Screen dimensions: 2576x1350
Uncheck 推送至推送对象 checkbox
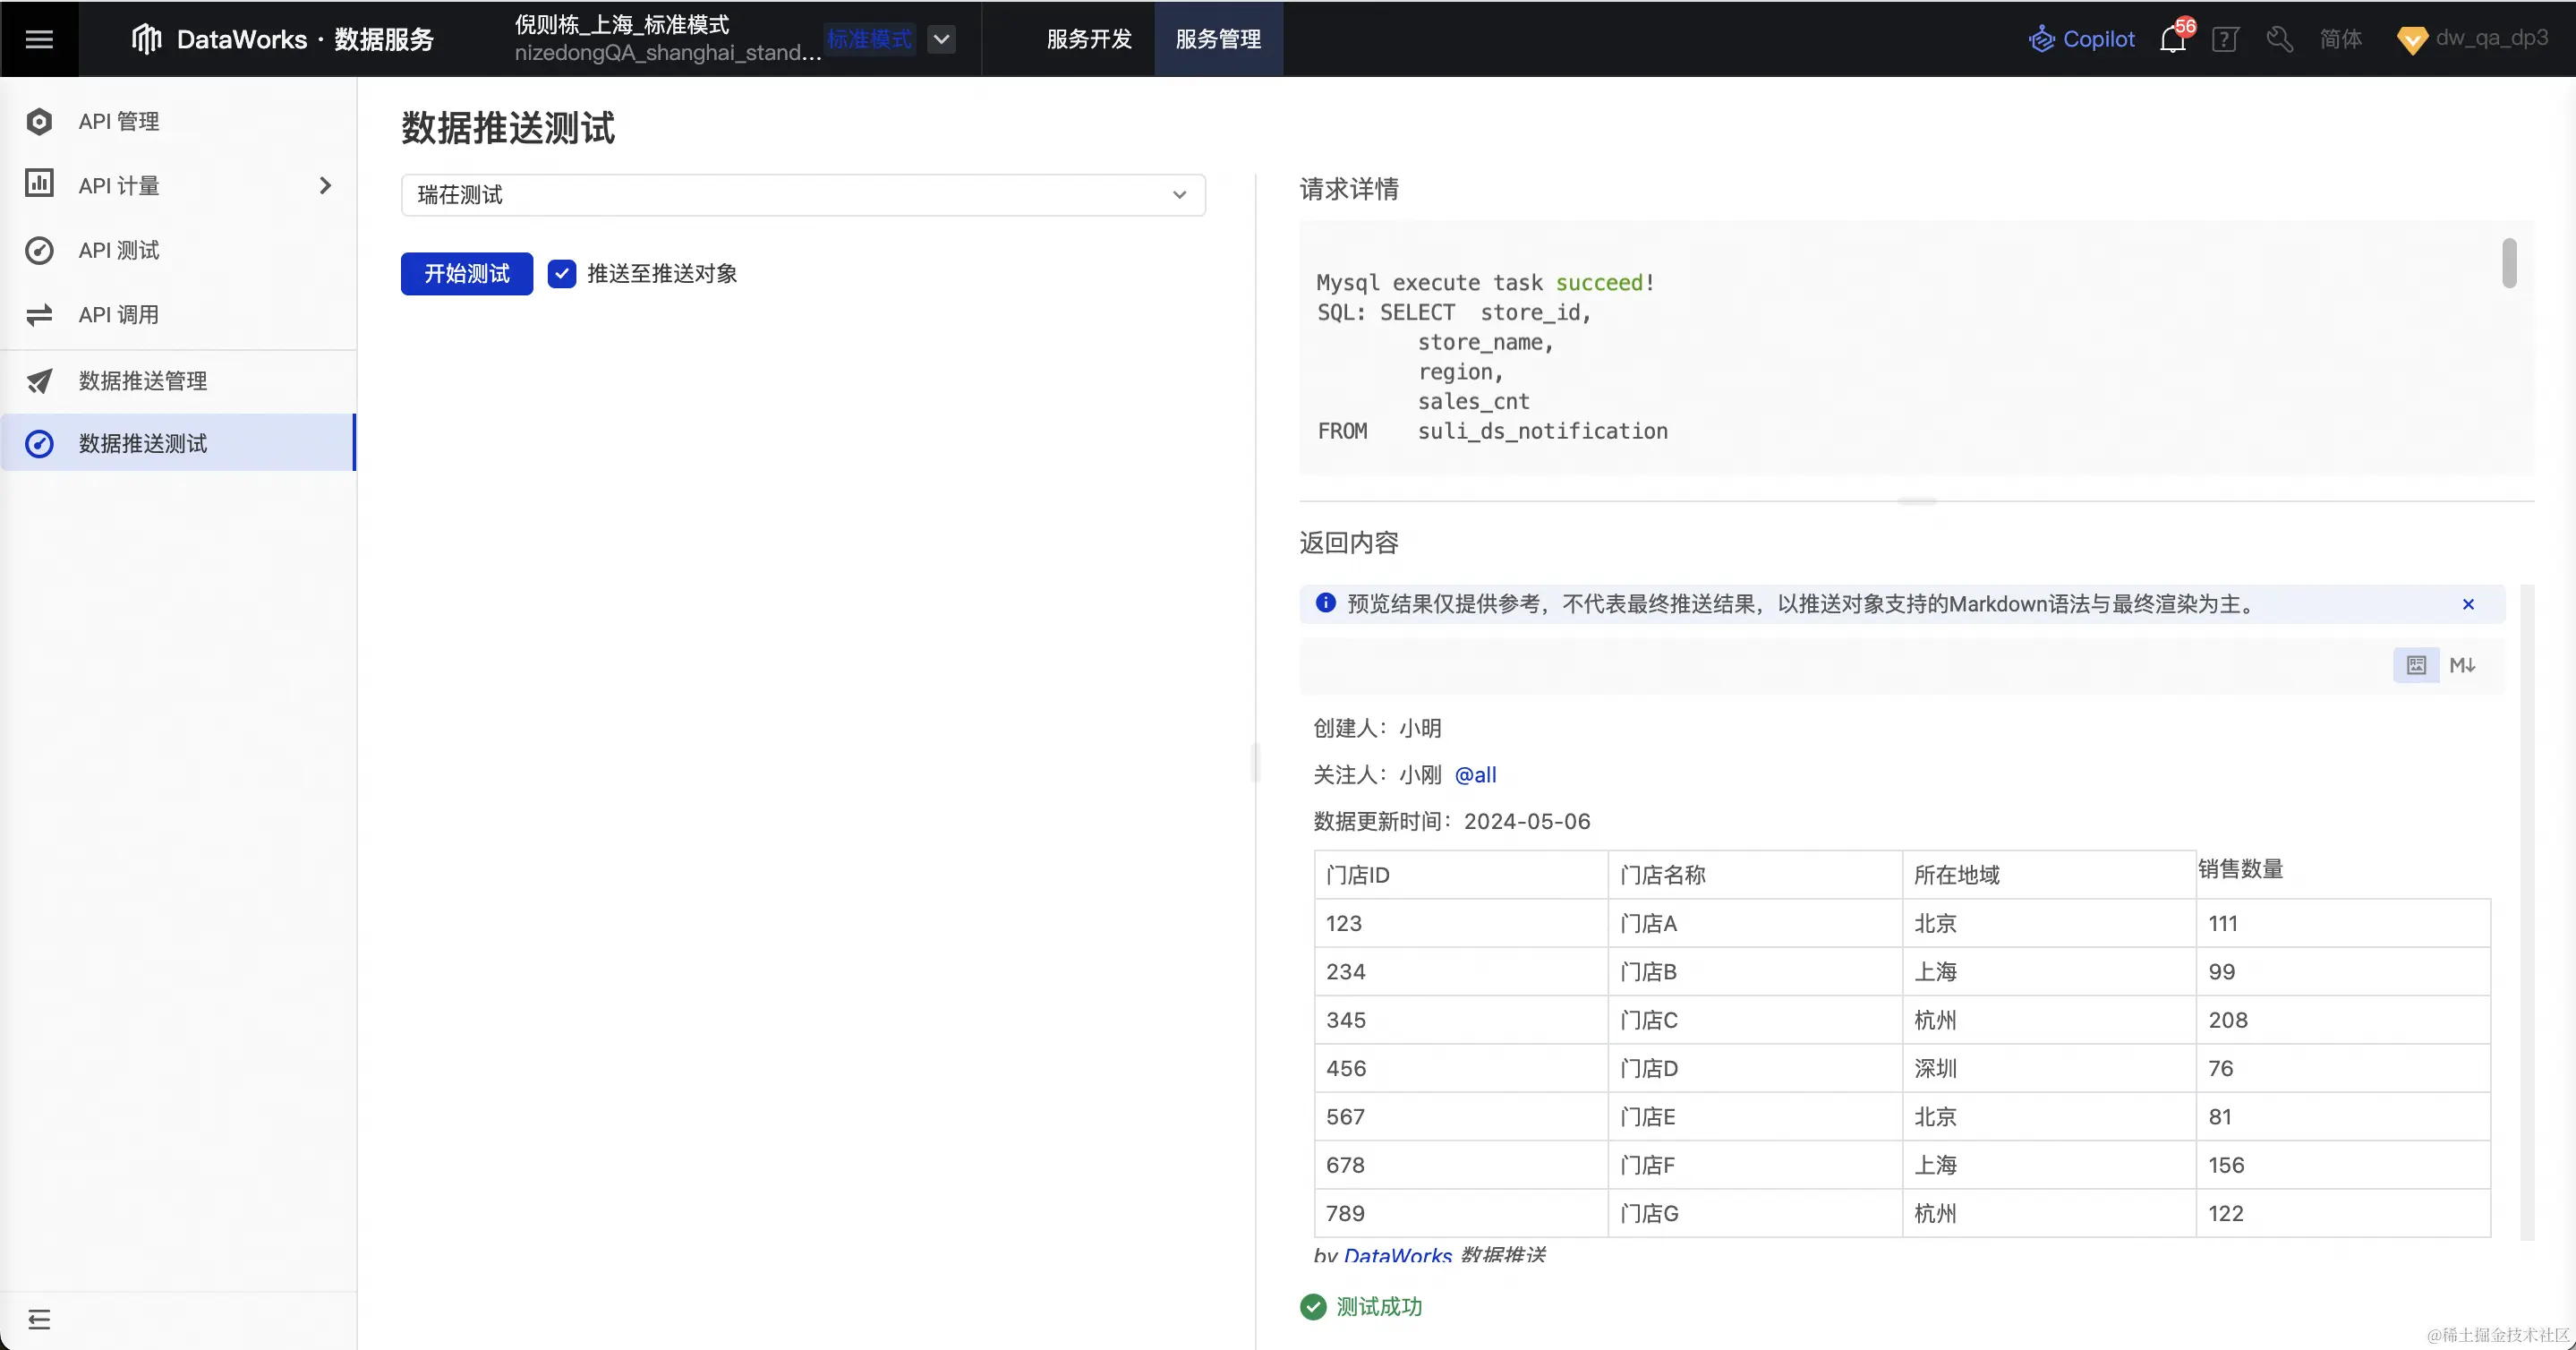[x=562, y=274]
